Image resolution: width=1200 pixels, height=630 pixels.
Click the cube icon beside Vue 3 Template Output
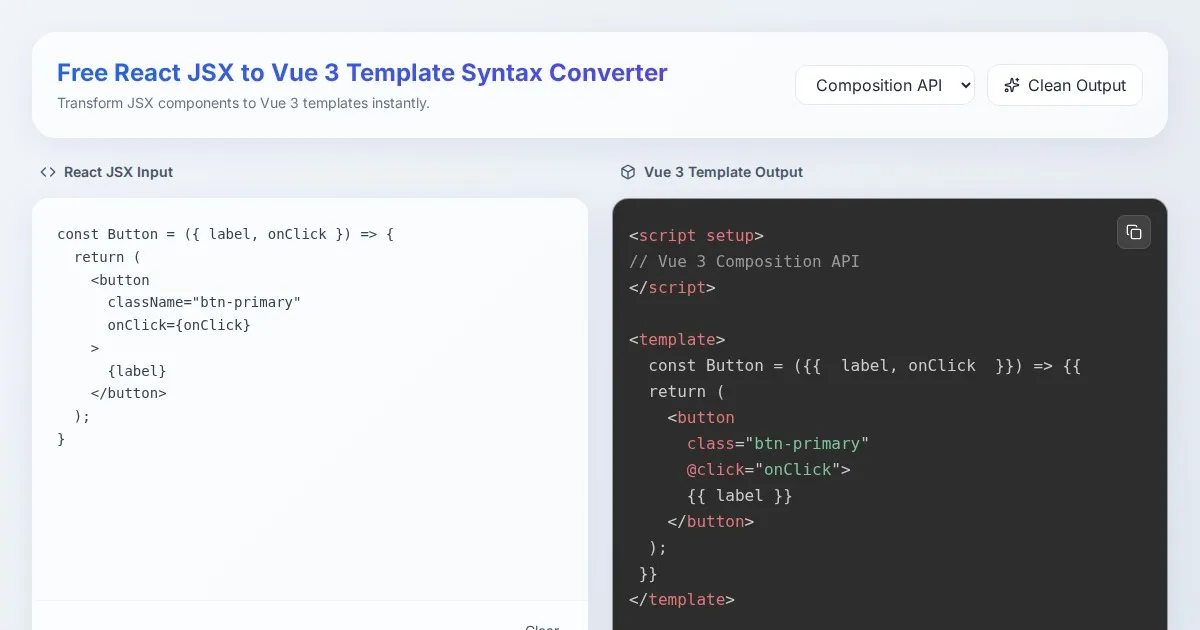[x=628, y=172]
